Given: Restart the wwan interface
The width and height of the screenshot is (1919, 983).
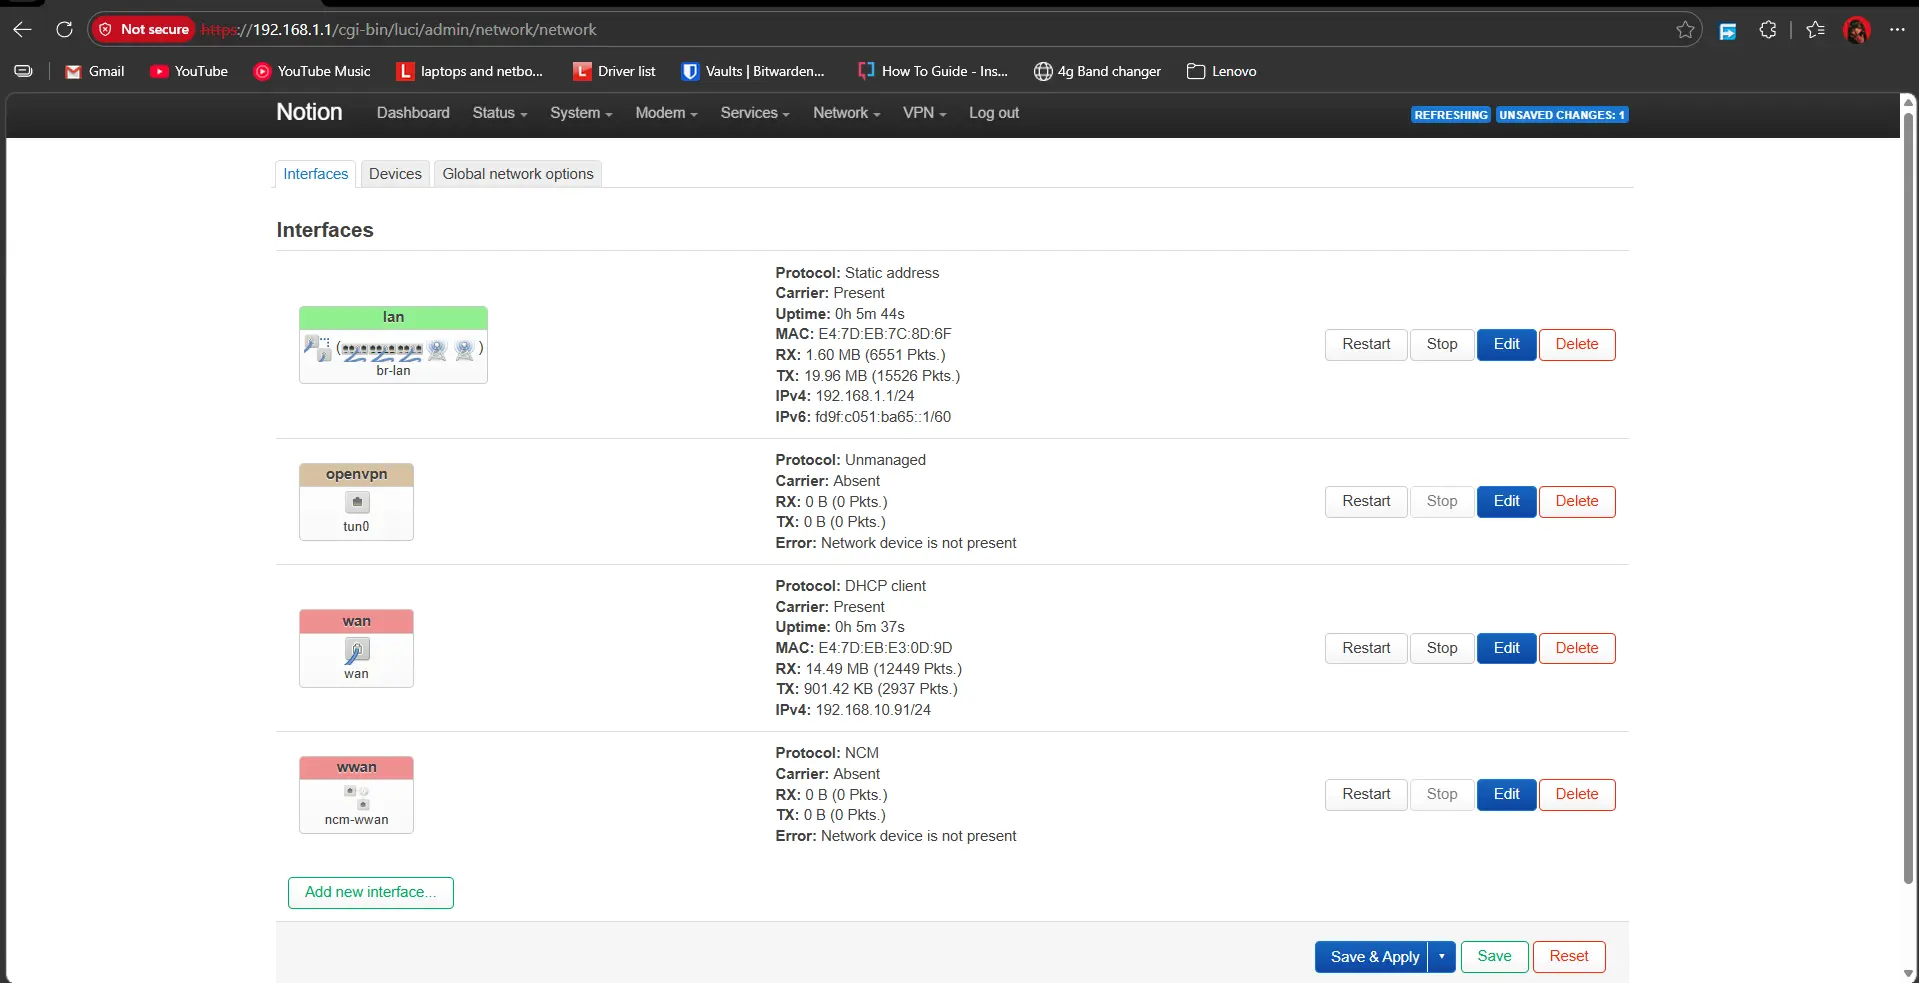Looking at the screenshot, I should pyautogui.click(x=1366, y=795).
